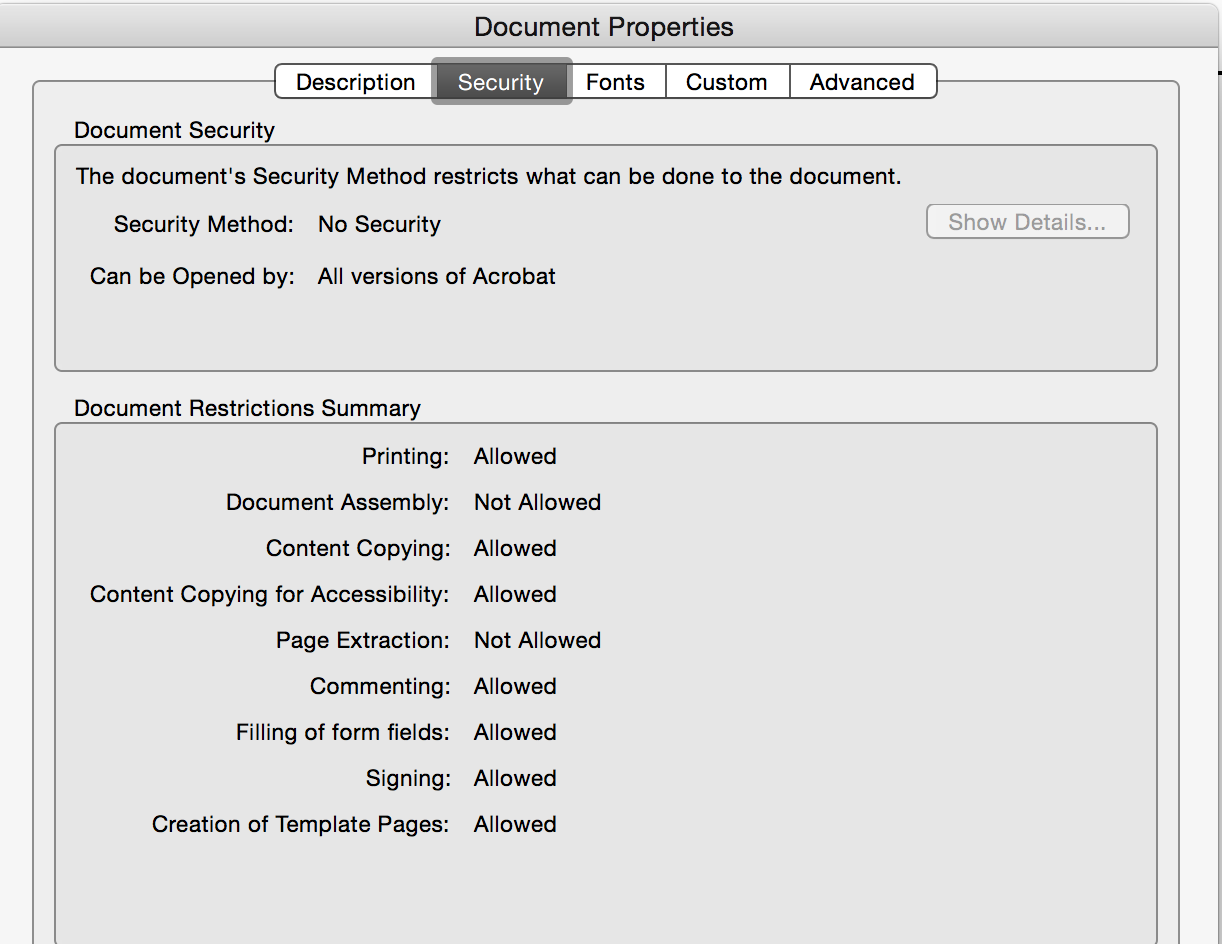This screenshot has height=944, width=1222.
Task: Click the "No Security" method value
Action: (379, 224)
